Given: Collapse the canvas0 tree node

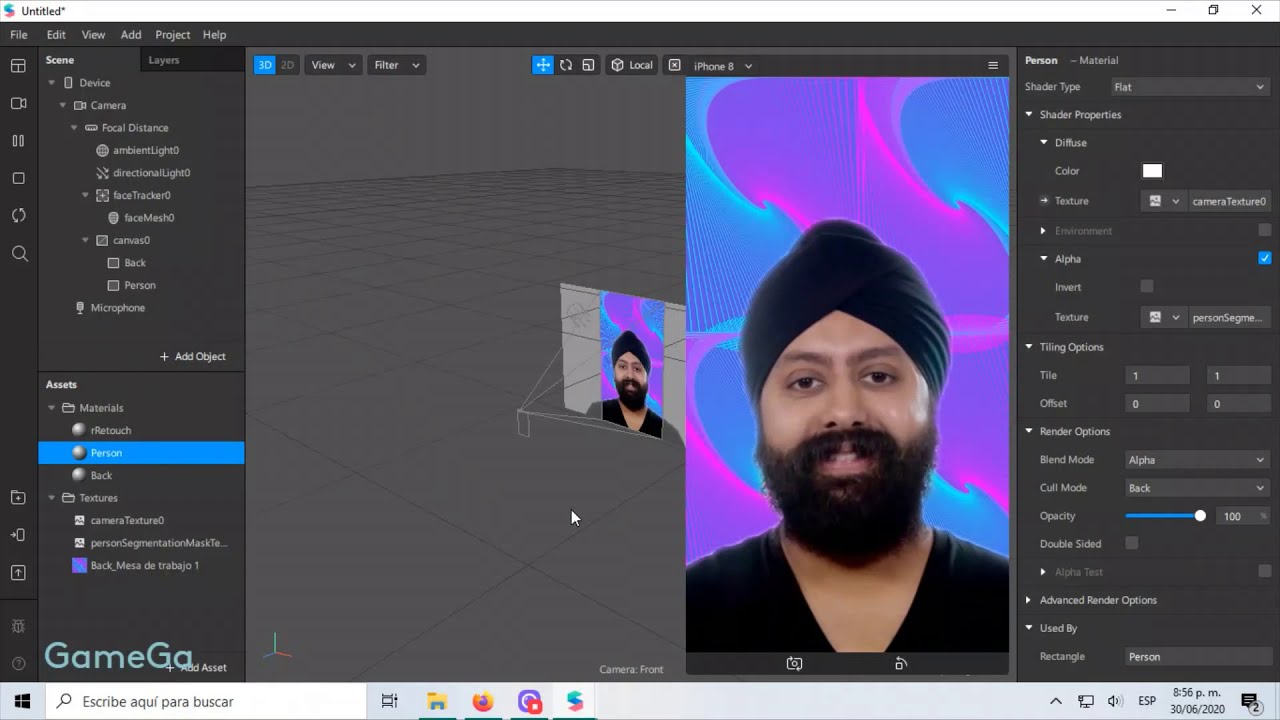Looking at the screenshot, I should tap(86, 240).
